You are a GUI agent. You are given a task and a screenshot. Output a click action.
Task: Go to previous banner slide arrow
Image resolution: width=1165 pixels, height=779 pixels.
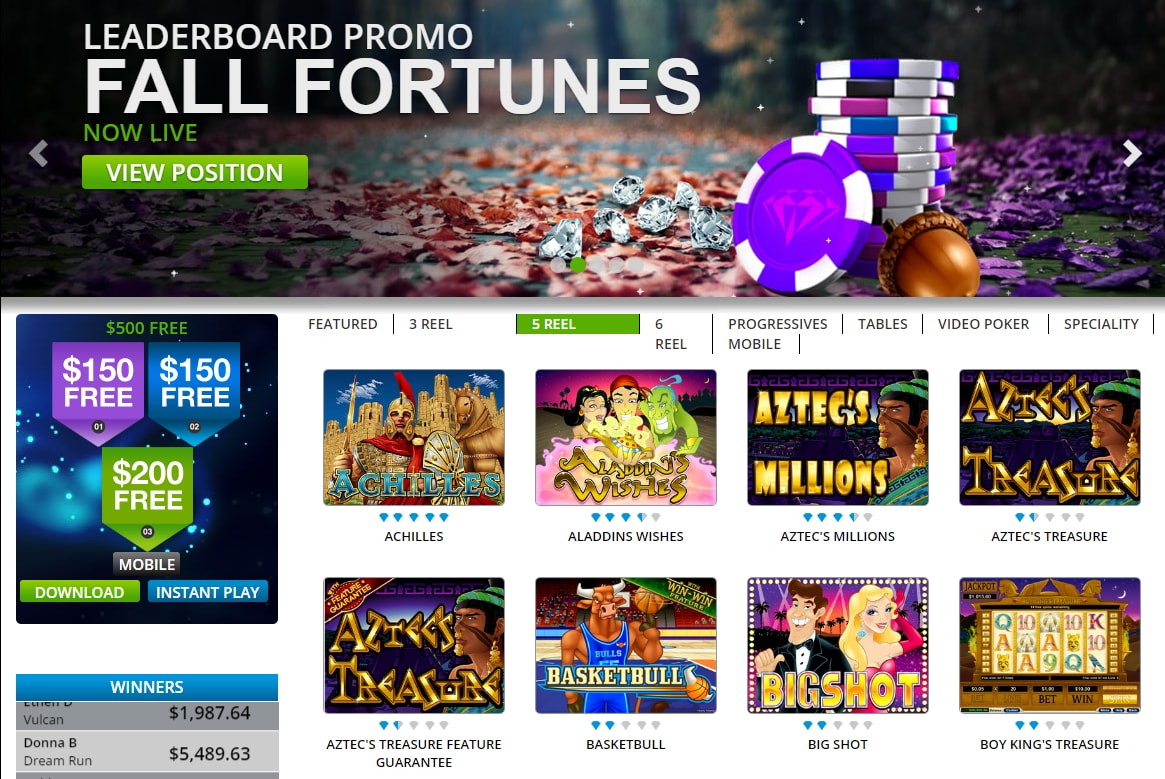tap(39, 153)
